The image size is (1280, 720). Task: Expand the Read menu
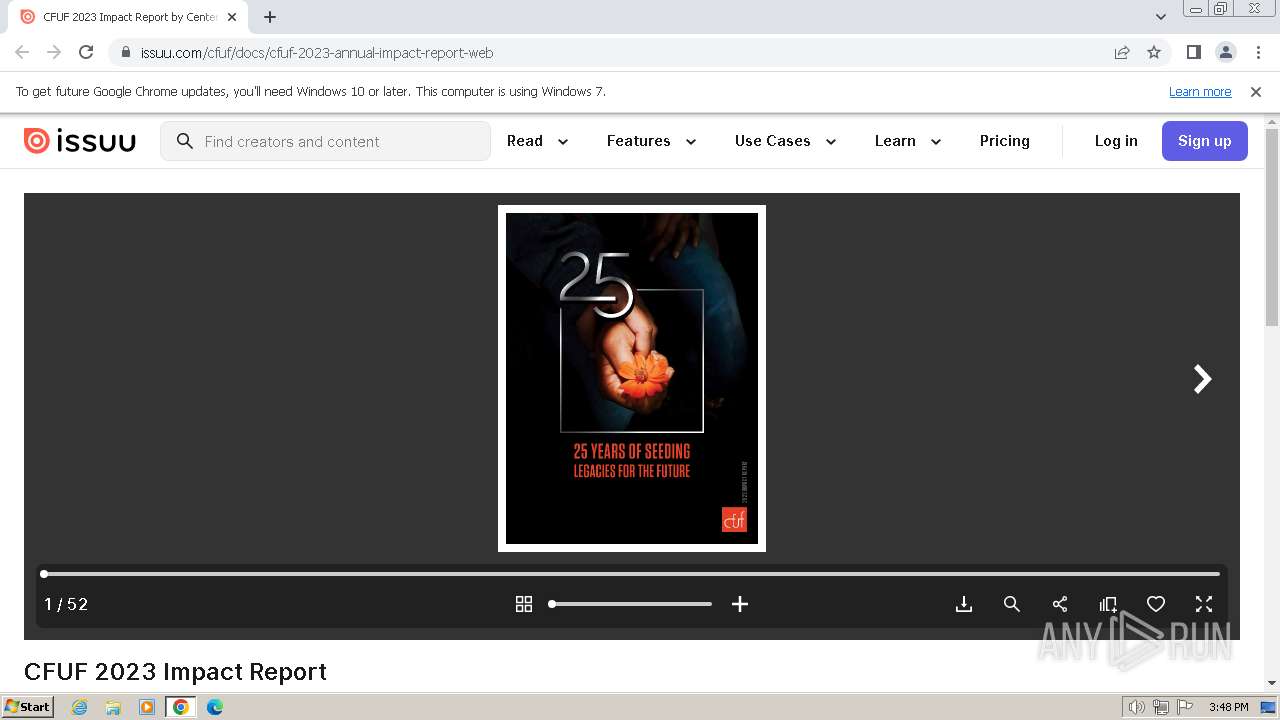[x=538, y=141]
